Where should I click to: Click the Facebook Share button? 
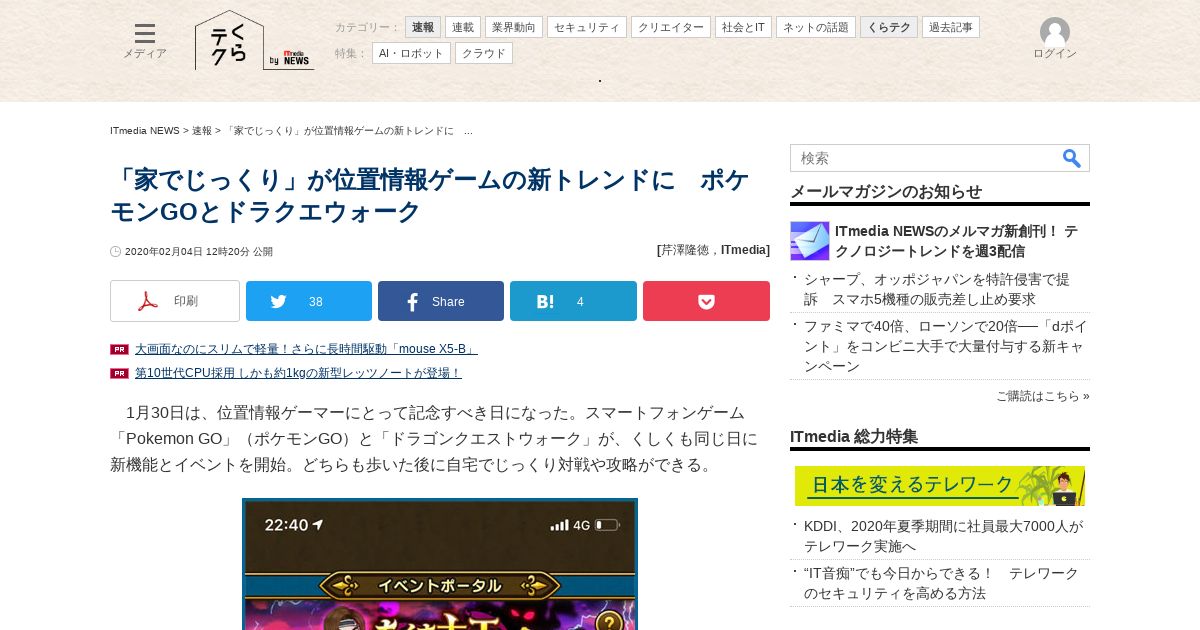[441, 301]
